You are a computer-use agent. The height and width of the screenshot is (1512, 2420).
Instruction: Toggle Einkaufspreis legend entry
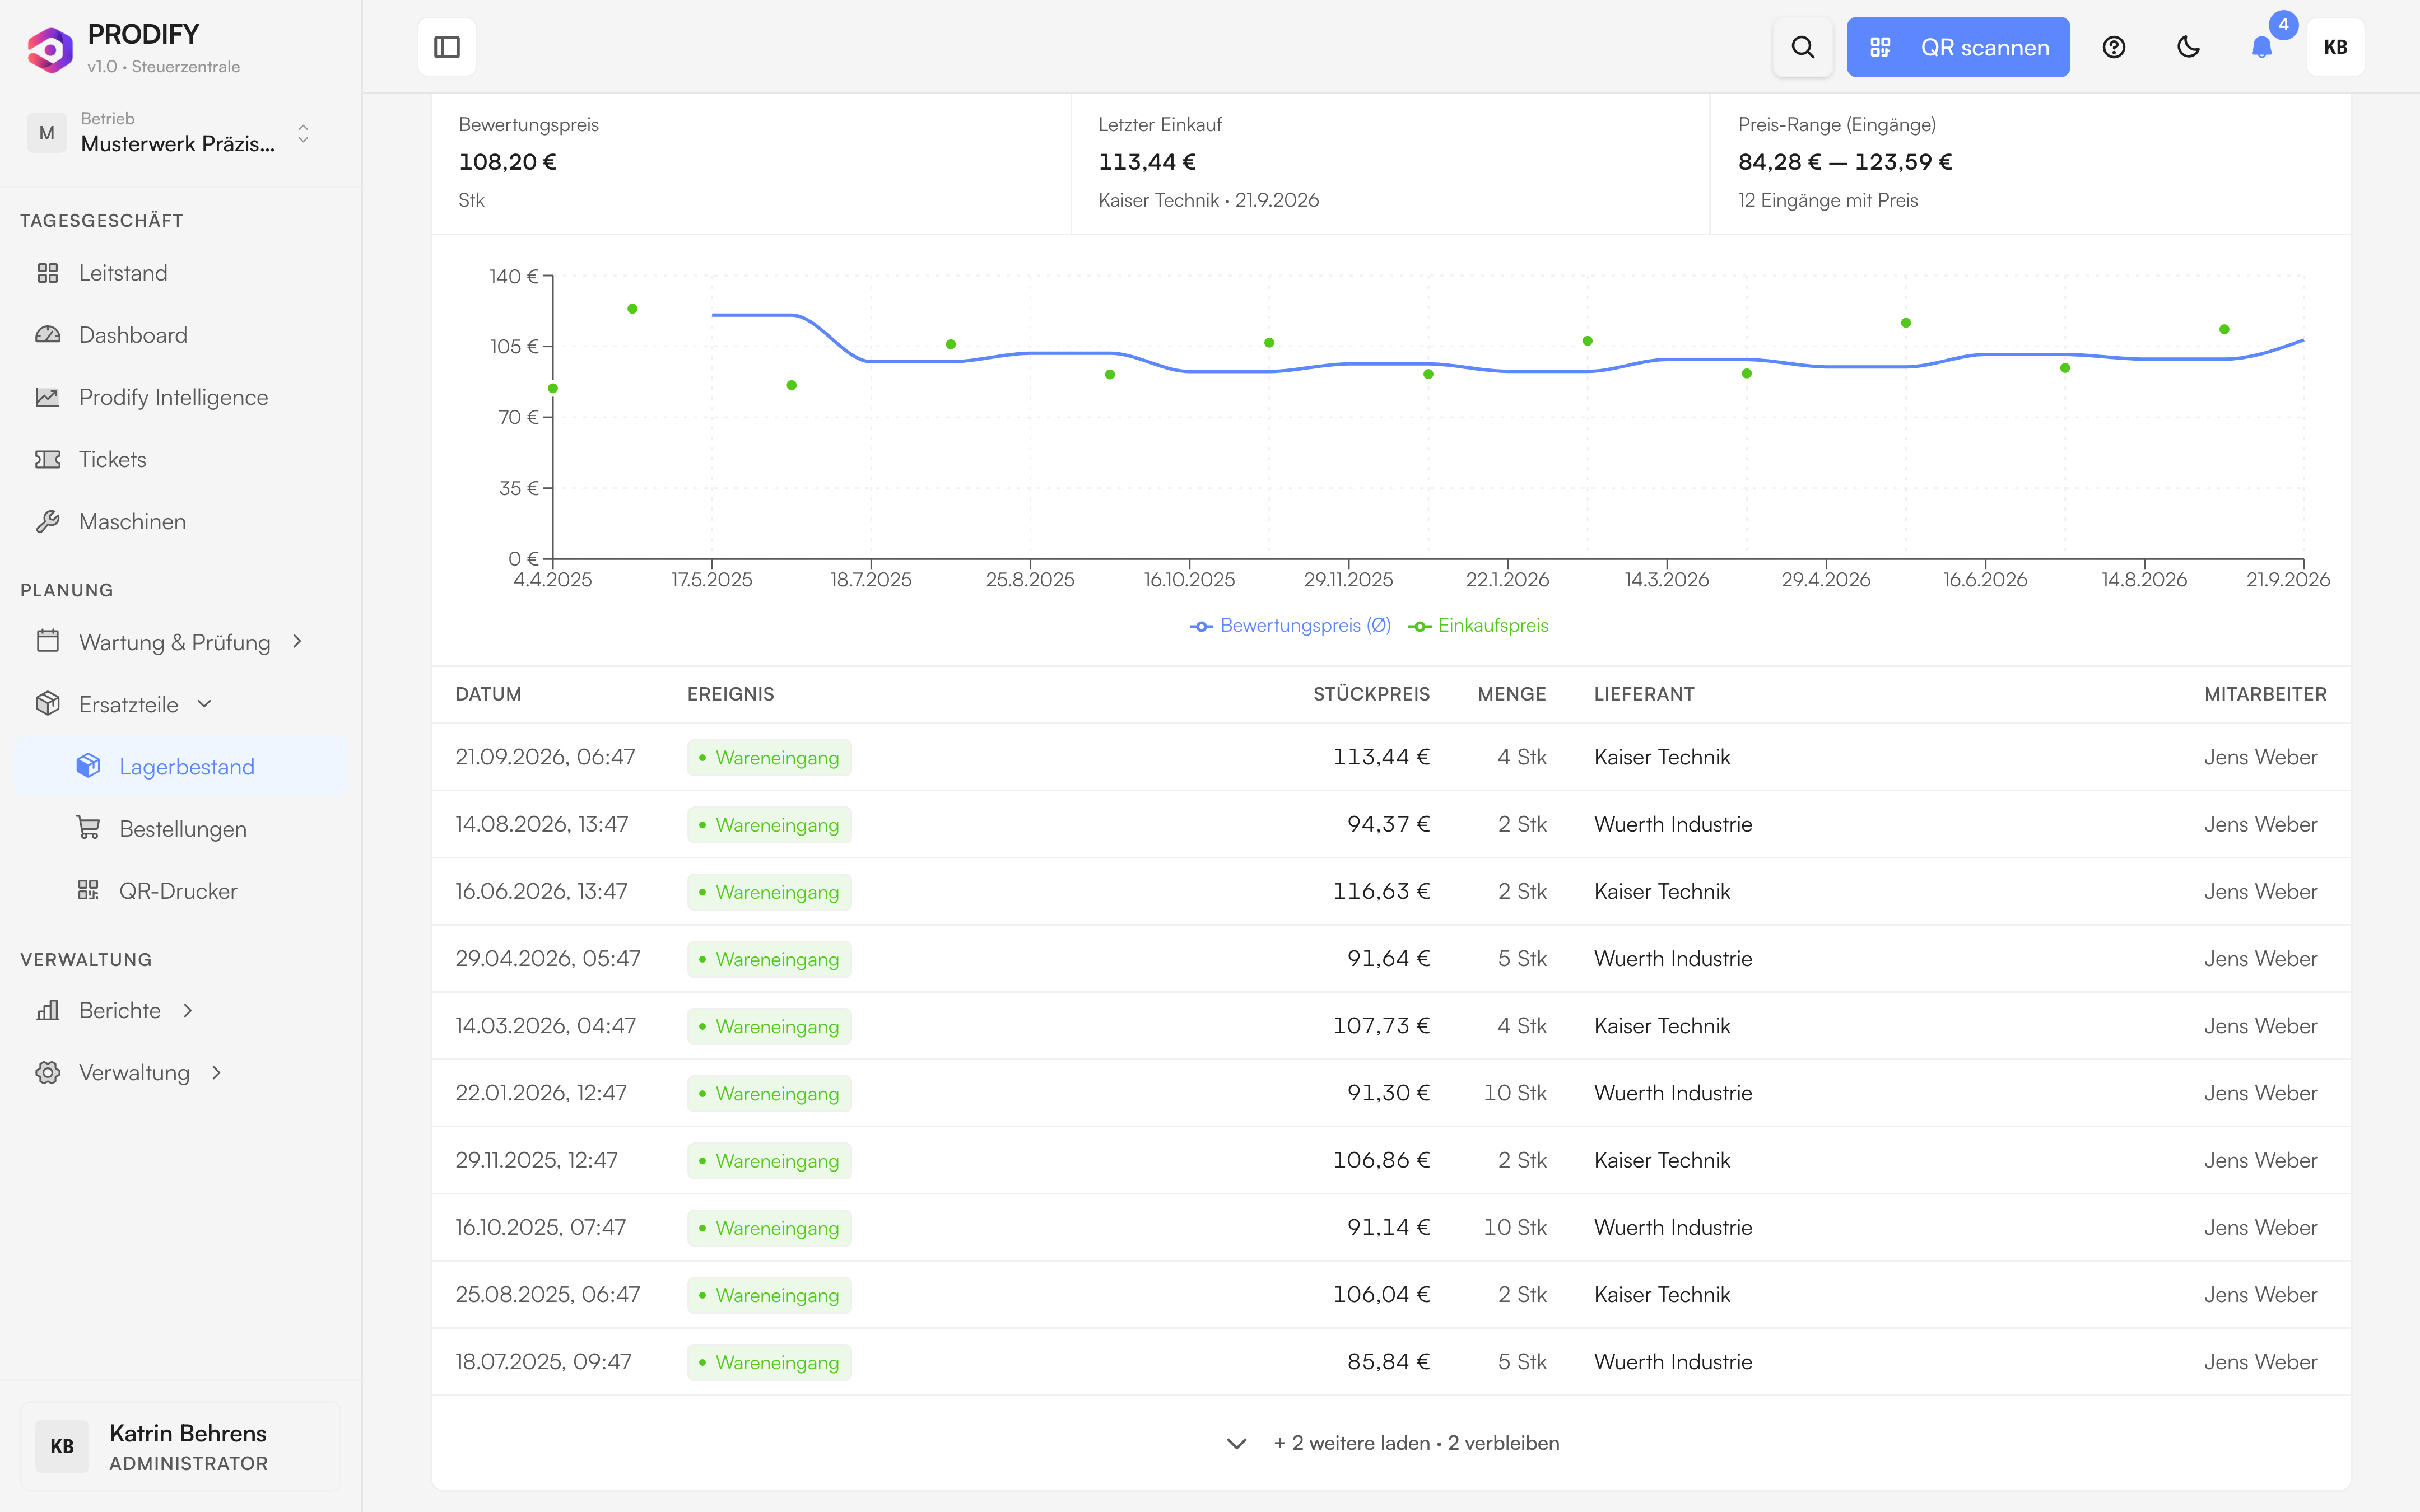tap(1478, 625)
